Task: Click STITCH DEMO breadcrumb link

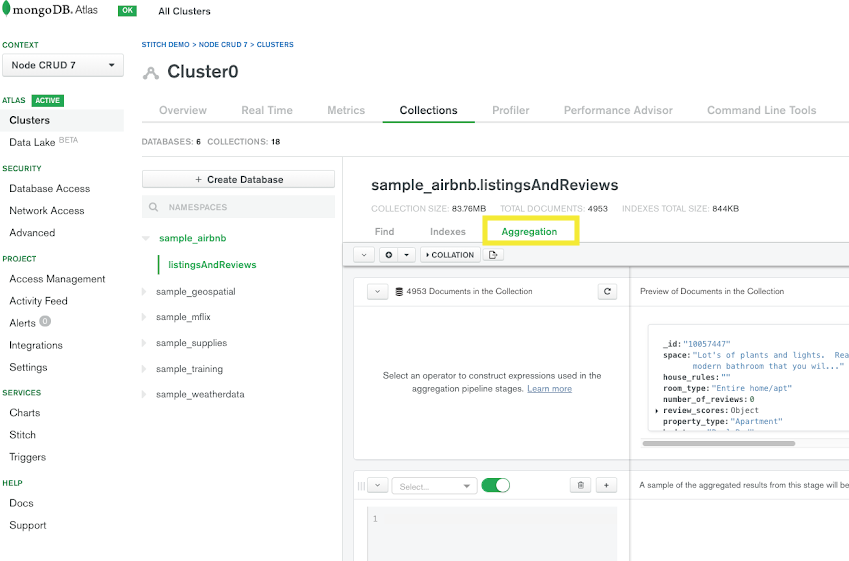Action: point(166,45)
